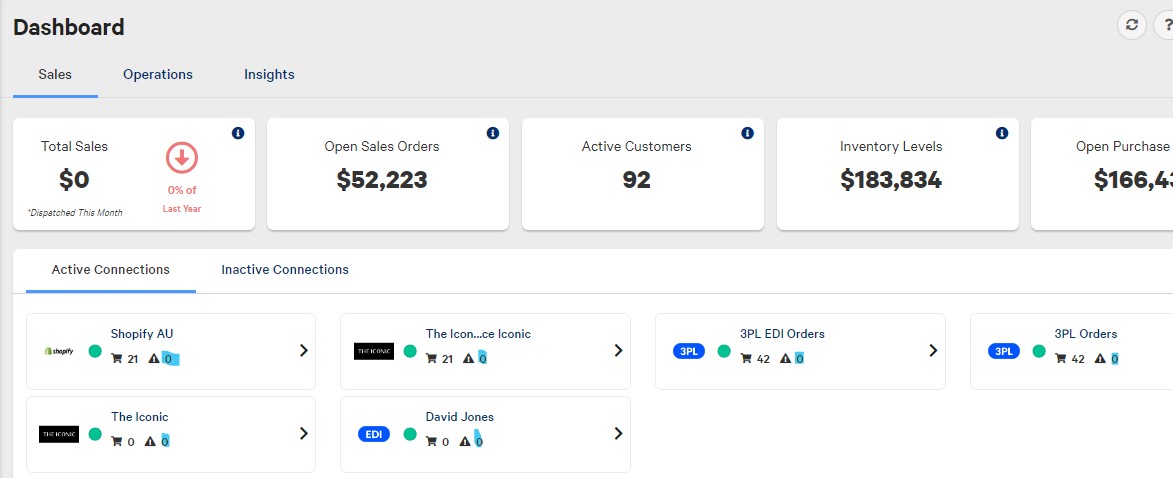The image size is (1173, 478).
Task: Click the refresh dashboard icon
Action: 1131,26
